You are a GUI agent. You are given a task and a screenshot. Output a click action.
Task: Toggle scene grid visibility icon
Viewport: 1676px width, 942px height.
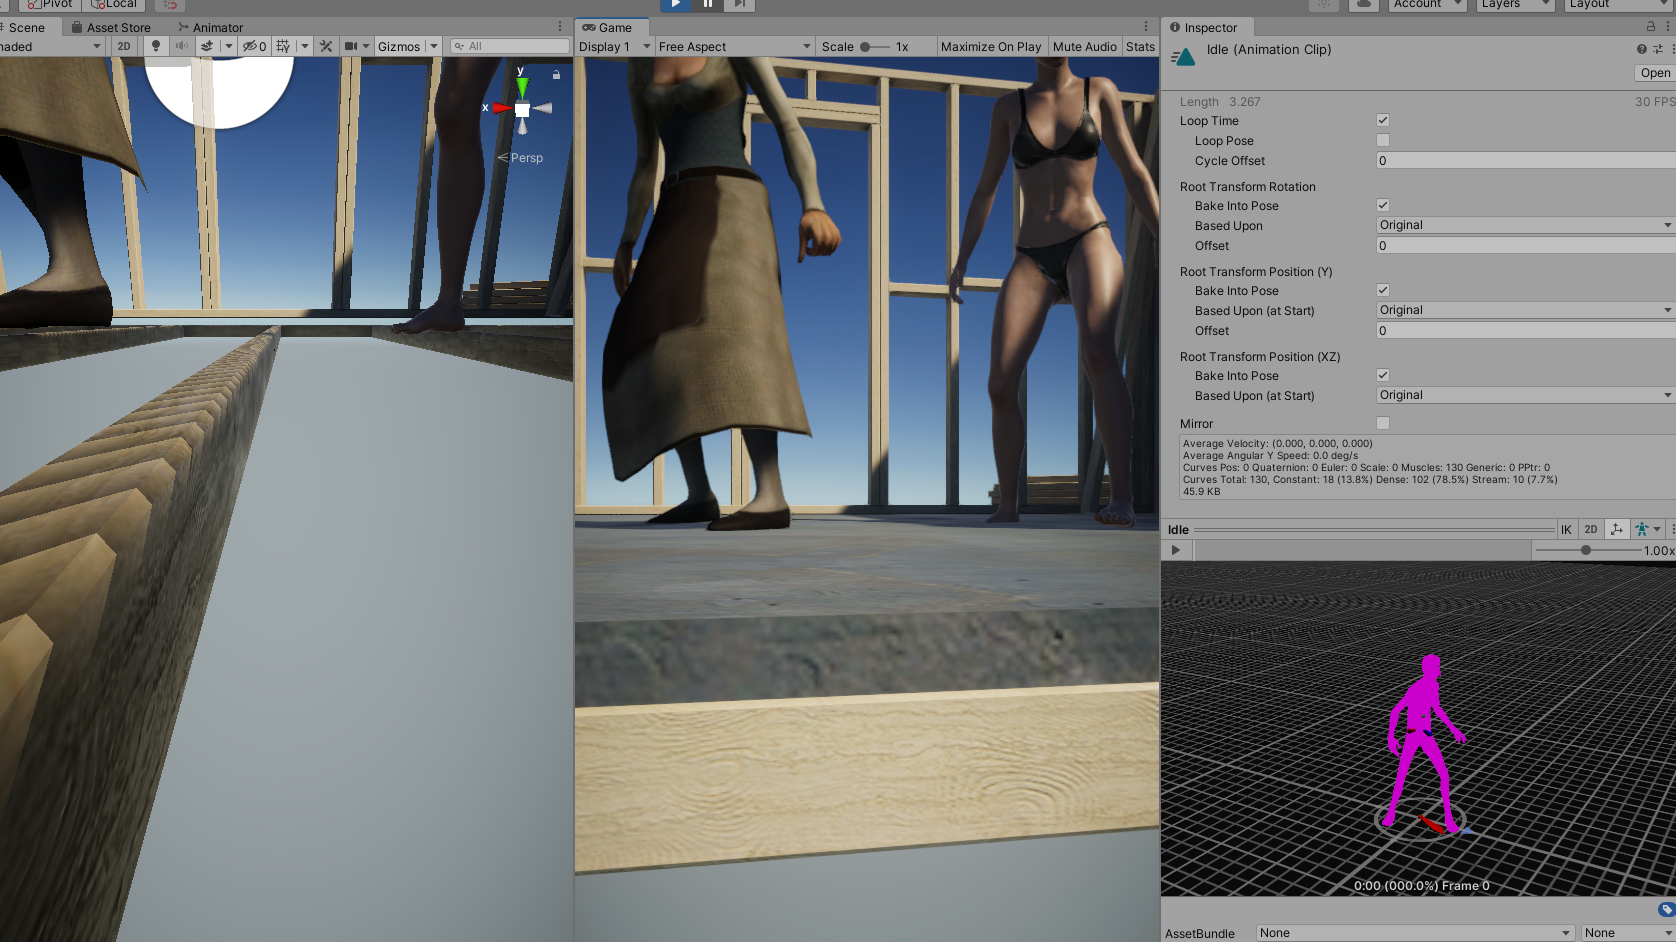tap(283, 46)
